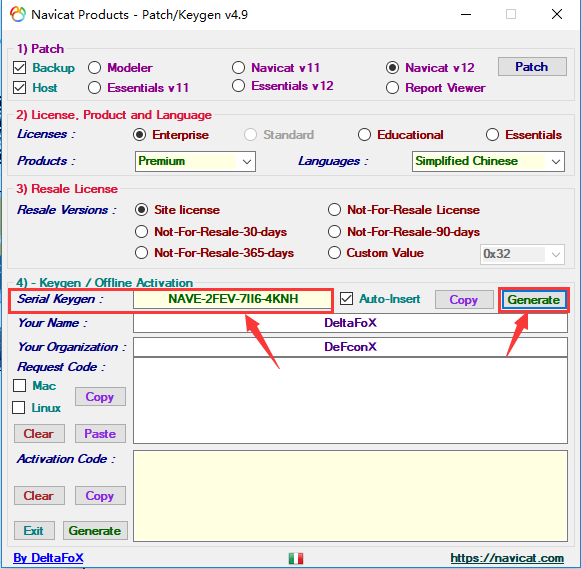Enable the Mac checkbox
The height and width of the screenshot is (569, 581).
(19, 386)
